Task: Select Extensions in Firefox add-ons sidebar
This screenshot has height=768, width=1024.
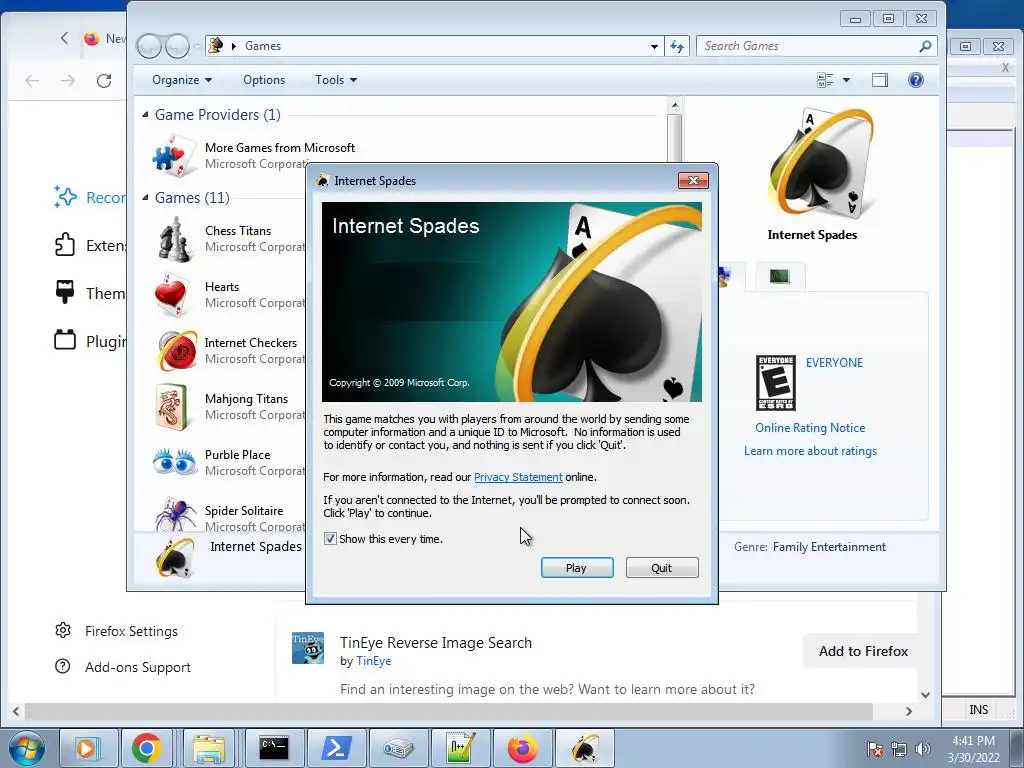Action: 90,246
